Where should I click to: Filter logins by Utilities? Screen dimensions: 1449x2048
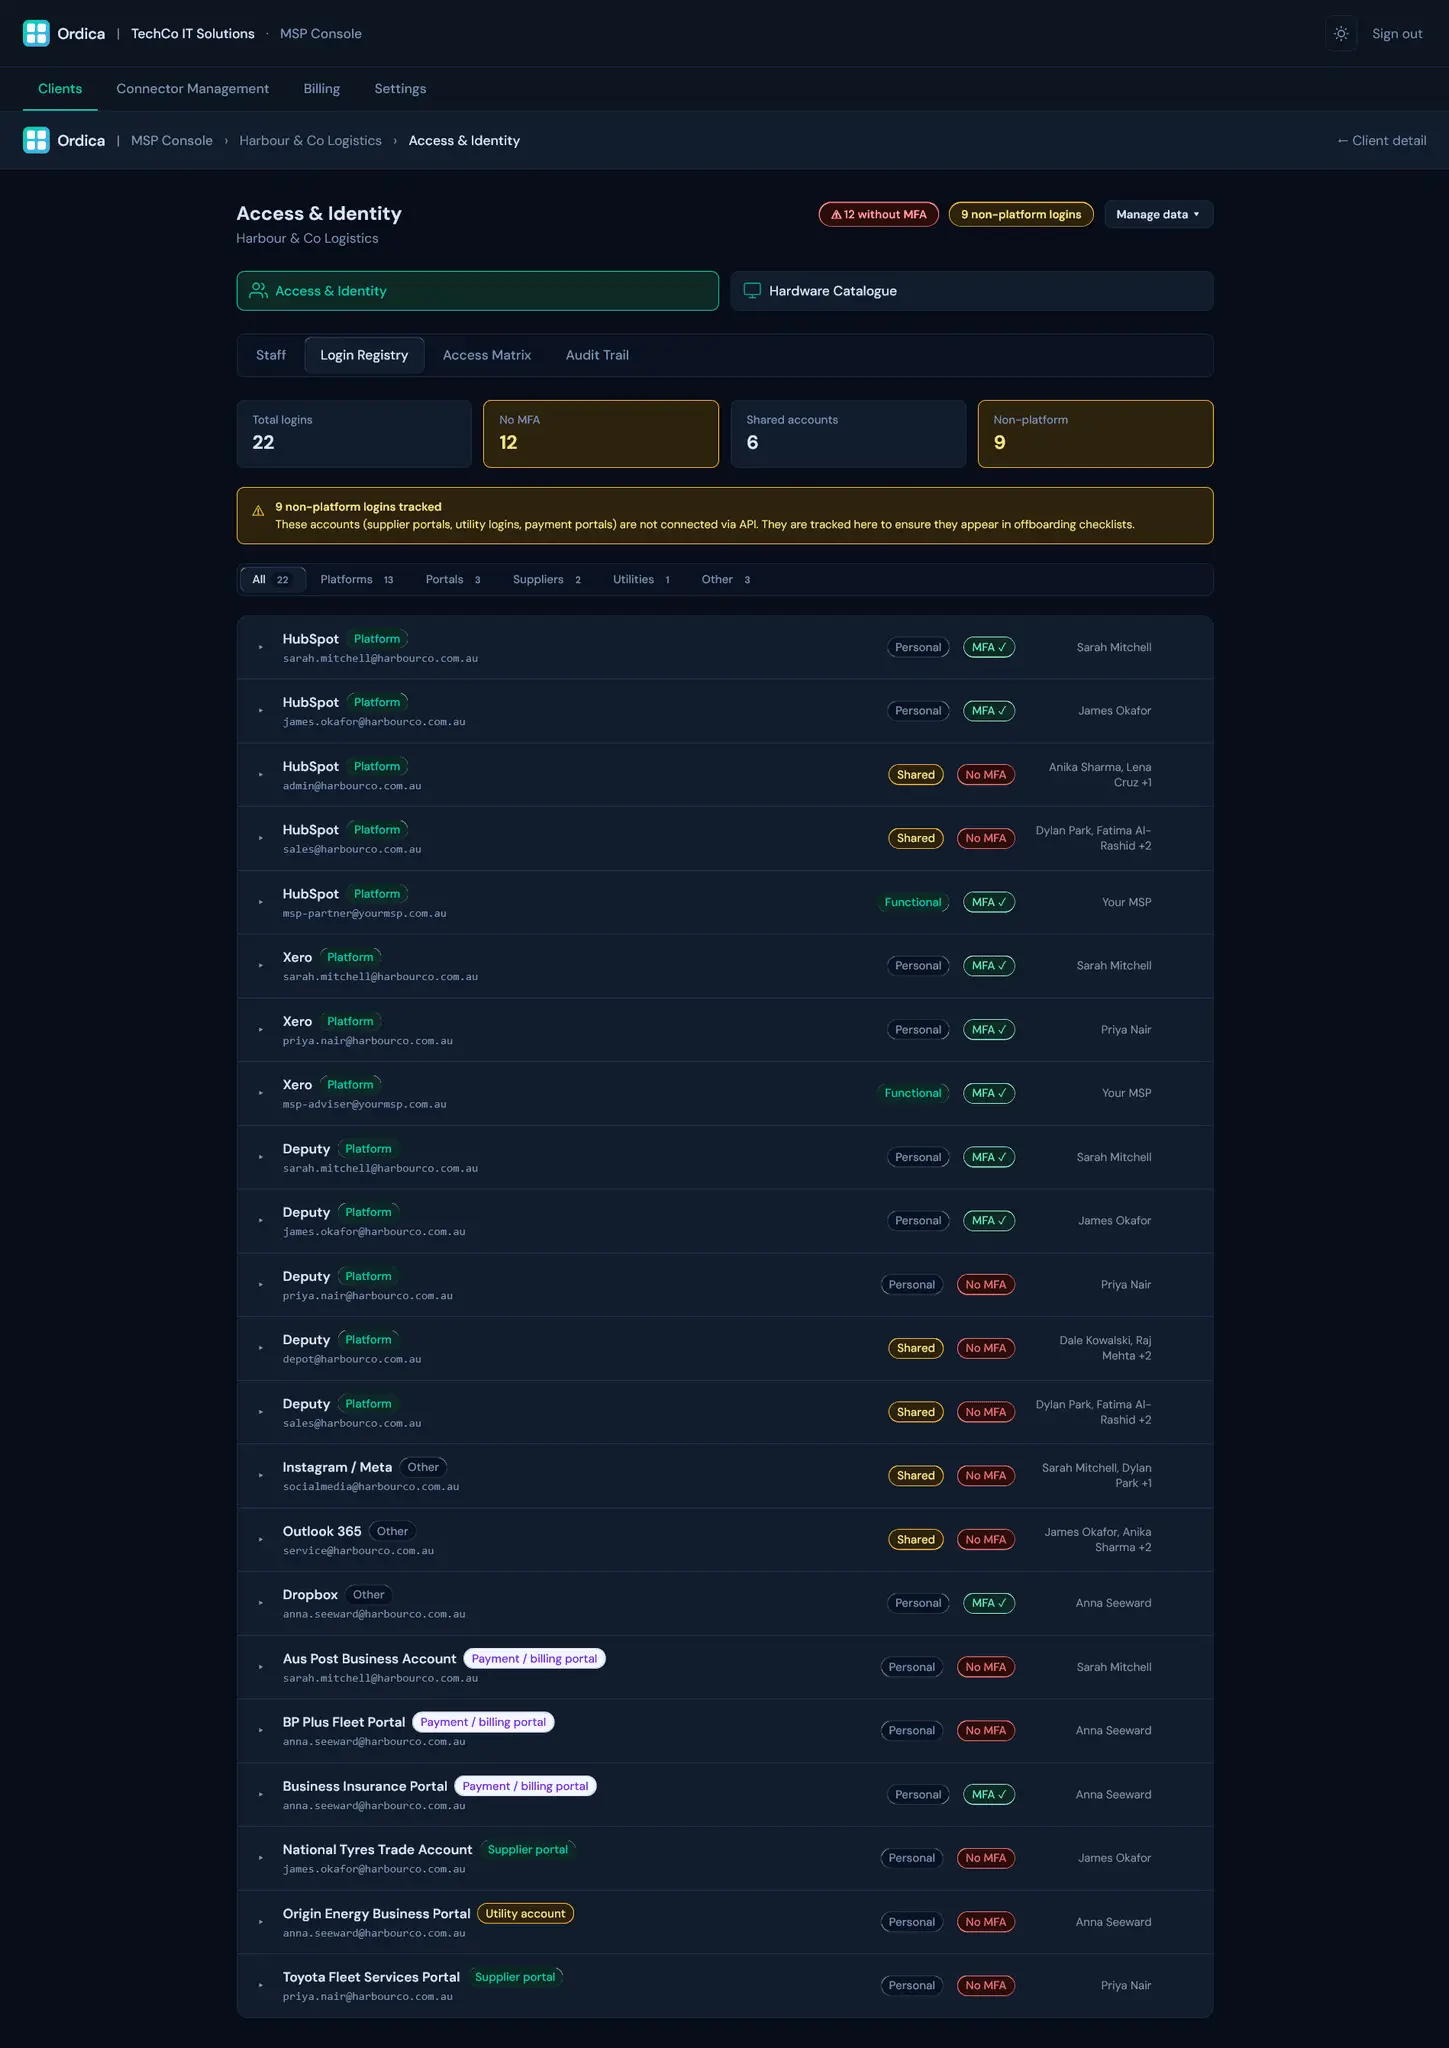tap(642, 580)
